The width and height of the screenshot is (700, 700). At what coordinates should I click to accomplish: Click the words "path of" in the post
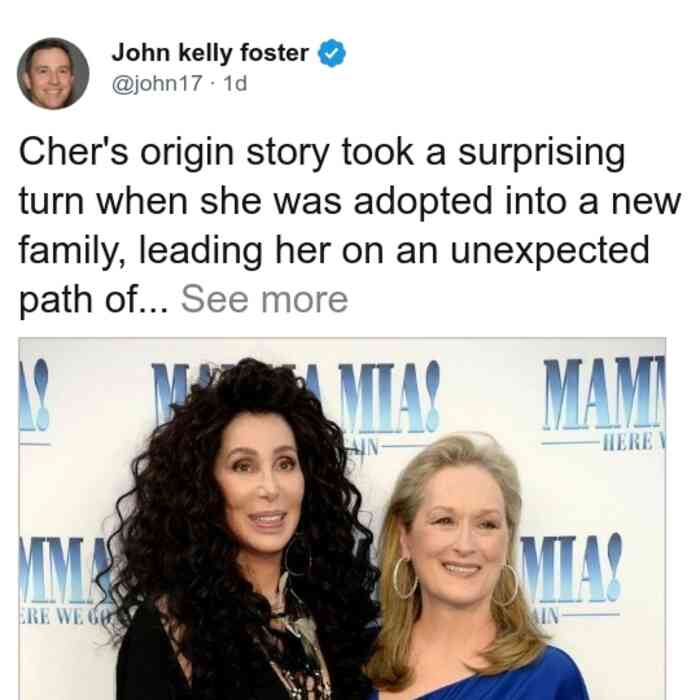[77, 300]
